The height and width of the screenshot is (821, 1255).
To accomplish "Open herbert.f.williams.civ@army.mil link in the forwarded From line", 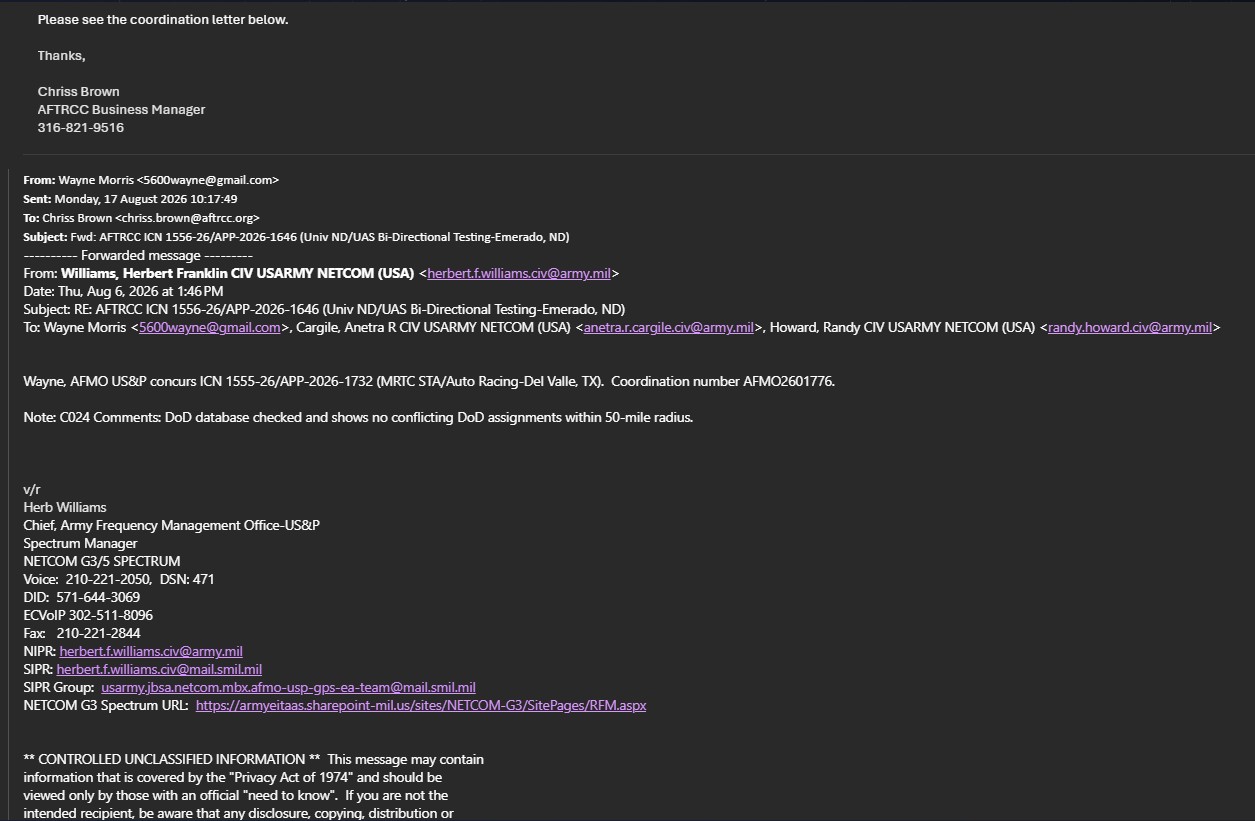I will pos(519,273).
